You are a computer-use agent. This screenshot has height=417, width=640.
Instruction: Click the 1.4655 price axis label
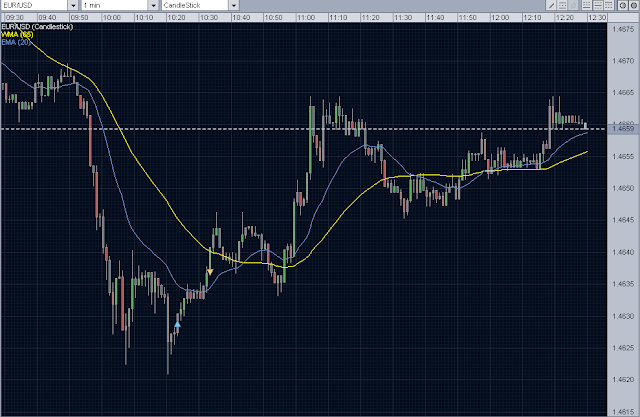[623, 157]
